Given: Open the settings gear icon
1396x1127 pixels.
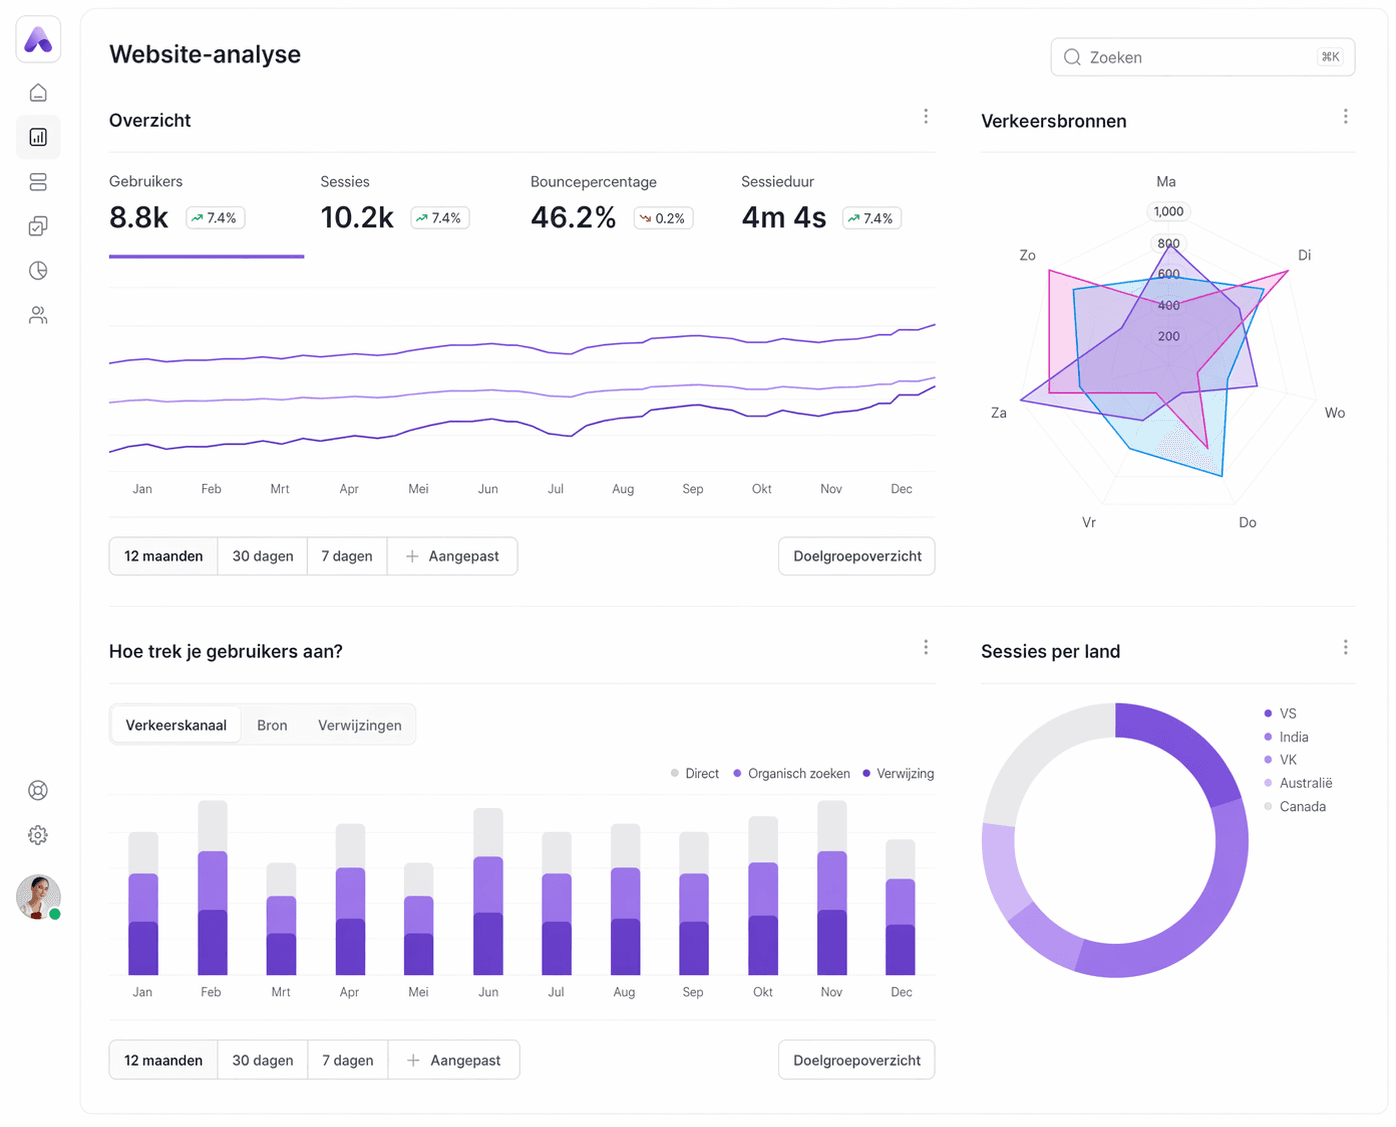Looking at the screenshot, I should (38, 835).
